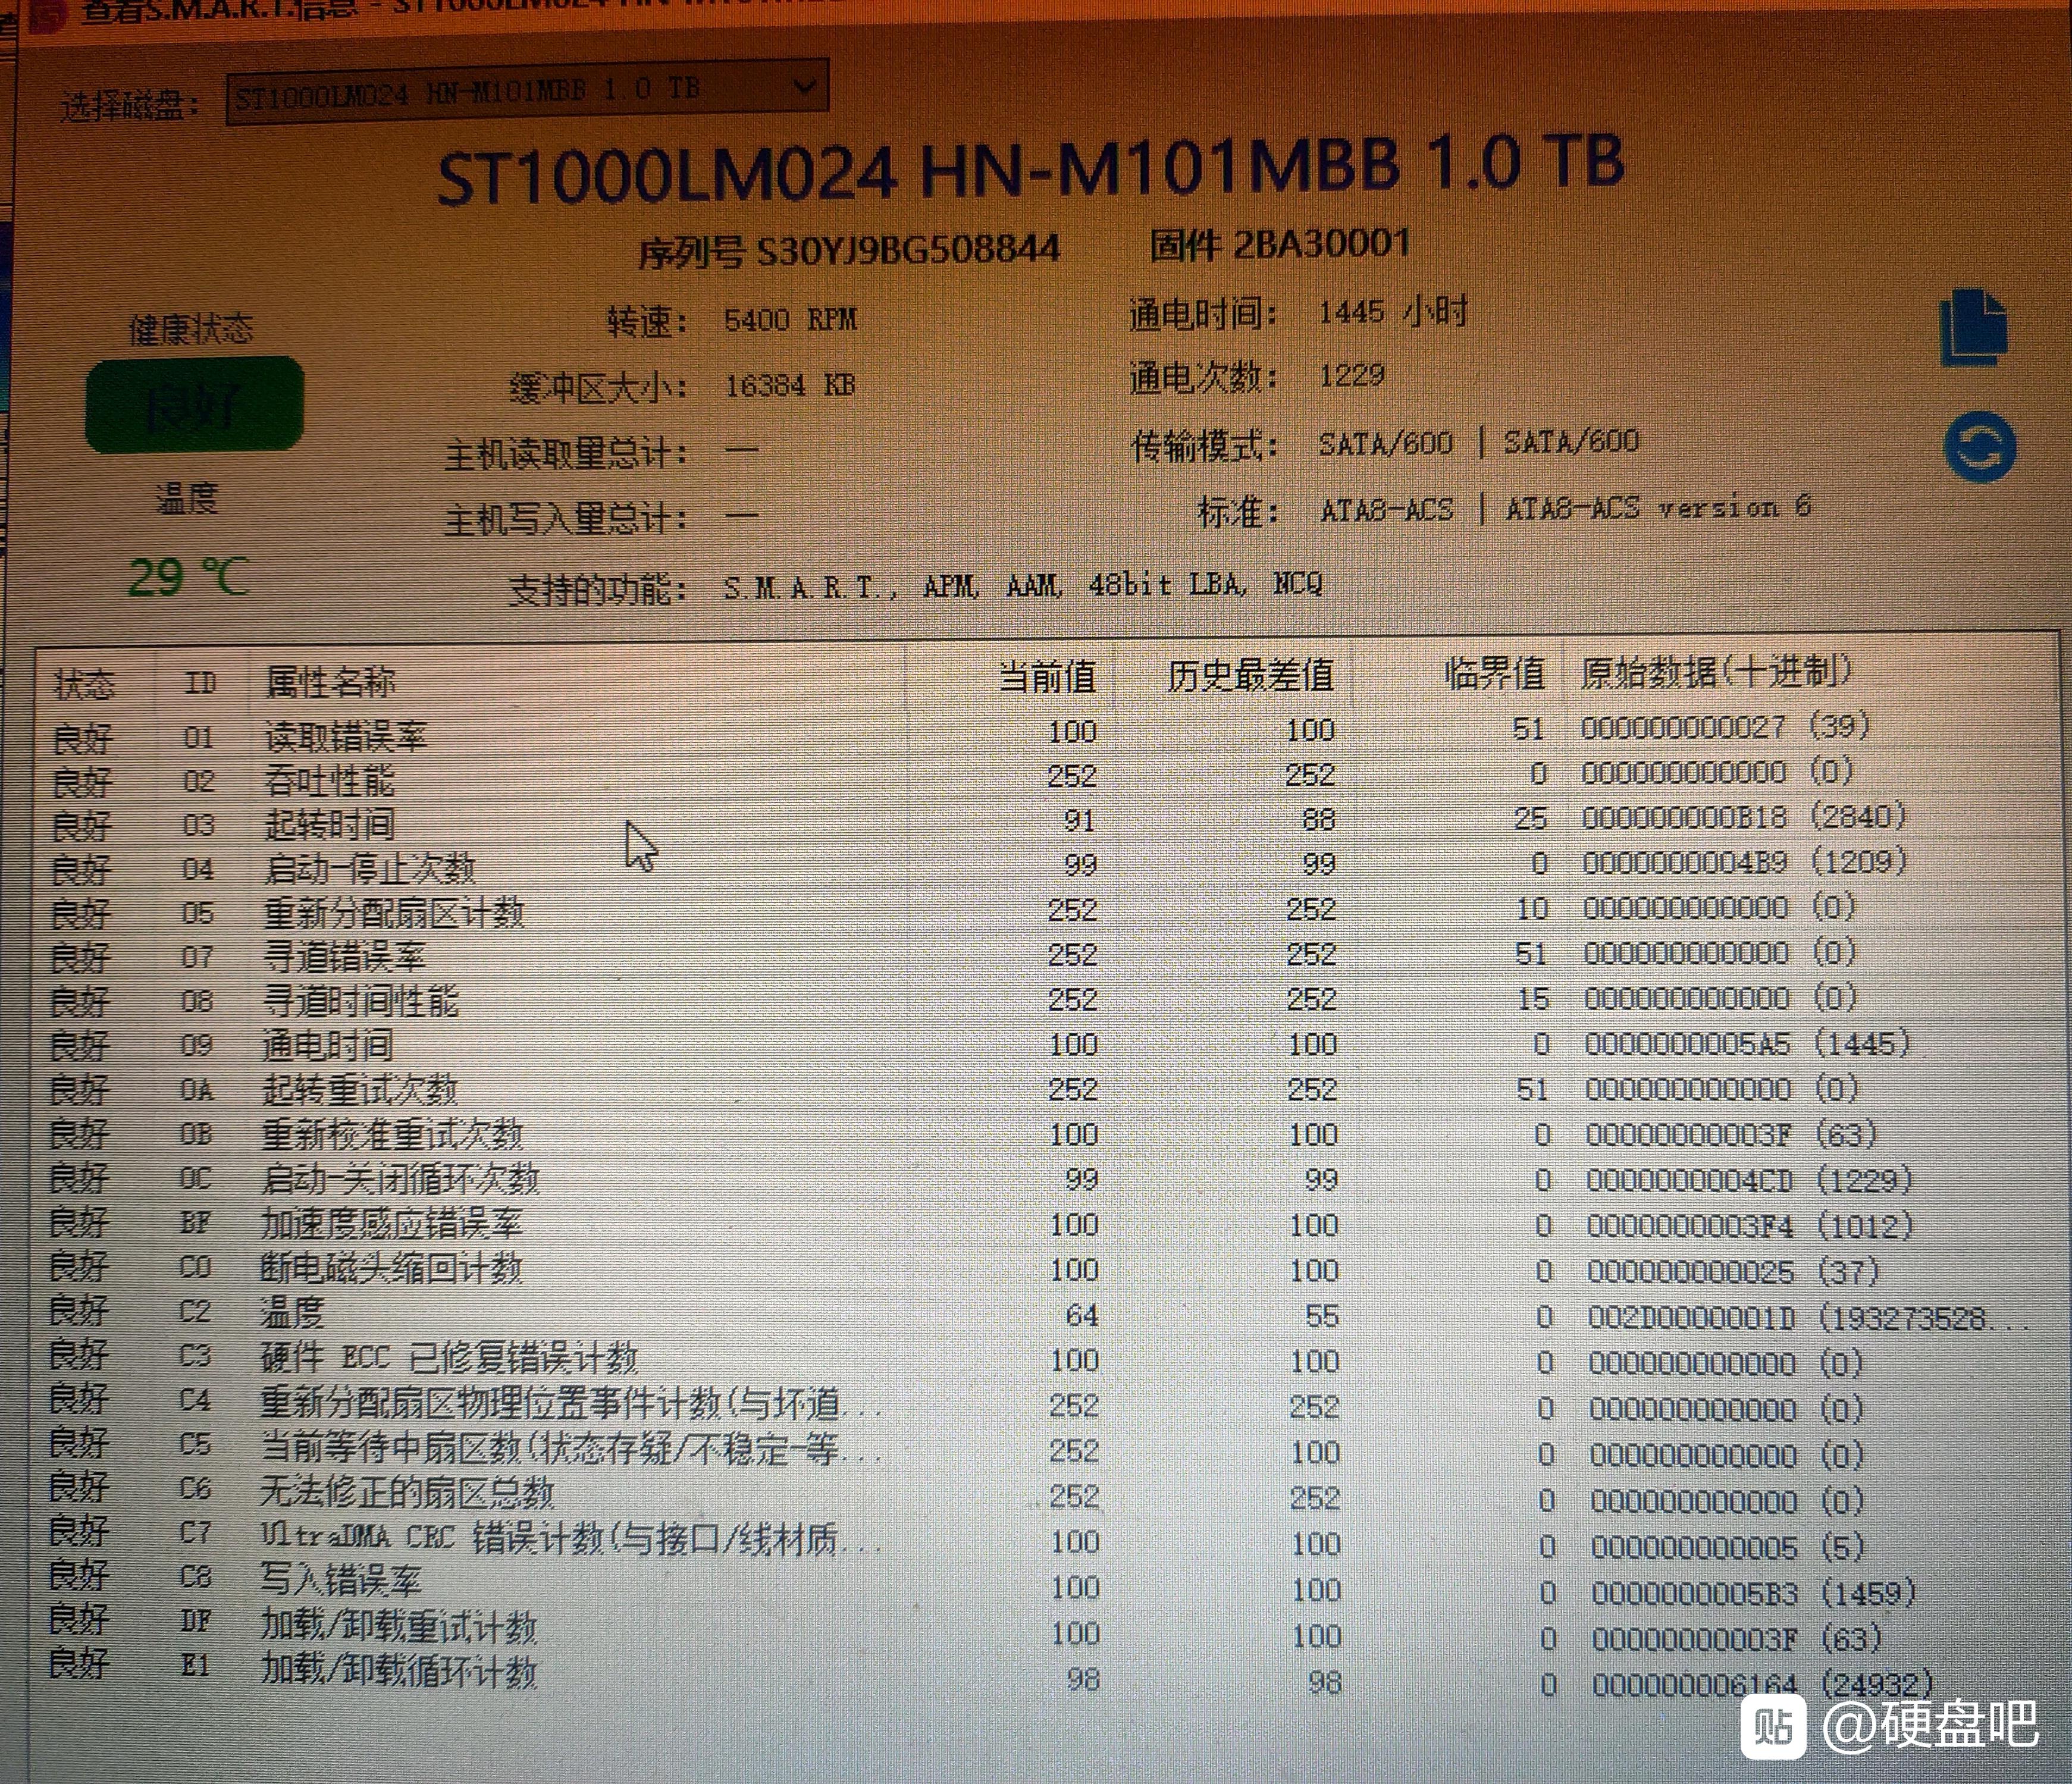
Task: Click the 29 ℃ temperature reading
Action: tap(189, 577)
